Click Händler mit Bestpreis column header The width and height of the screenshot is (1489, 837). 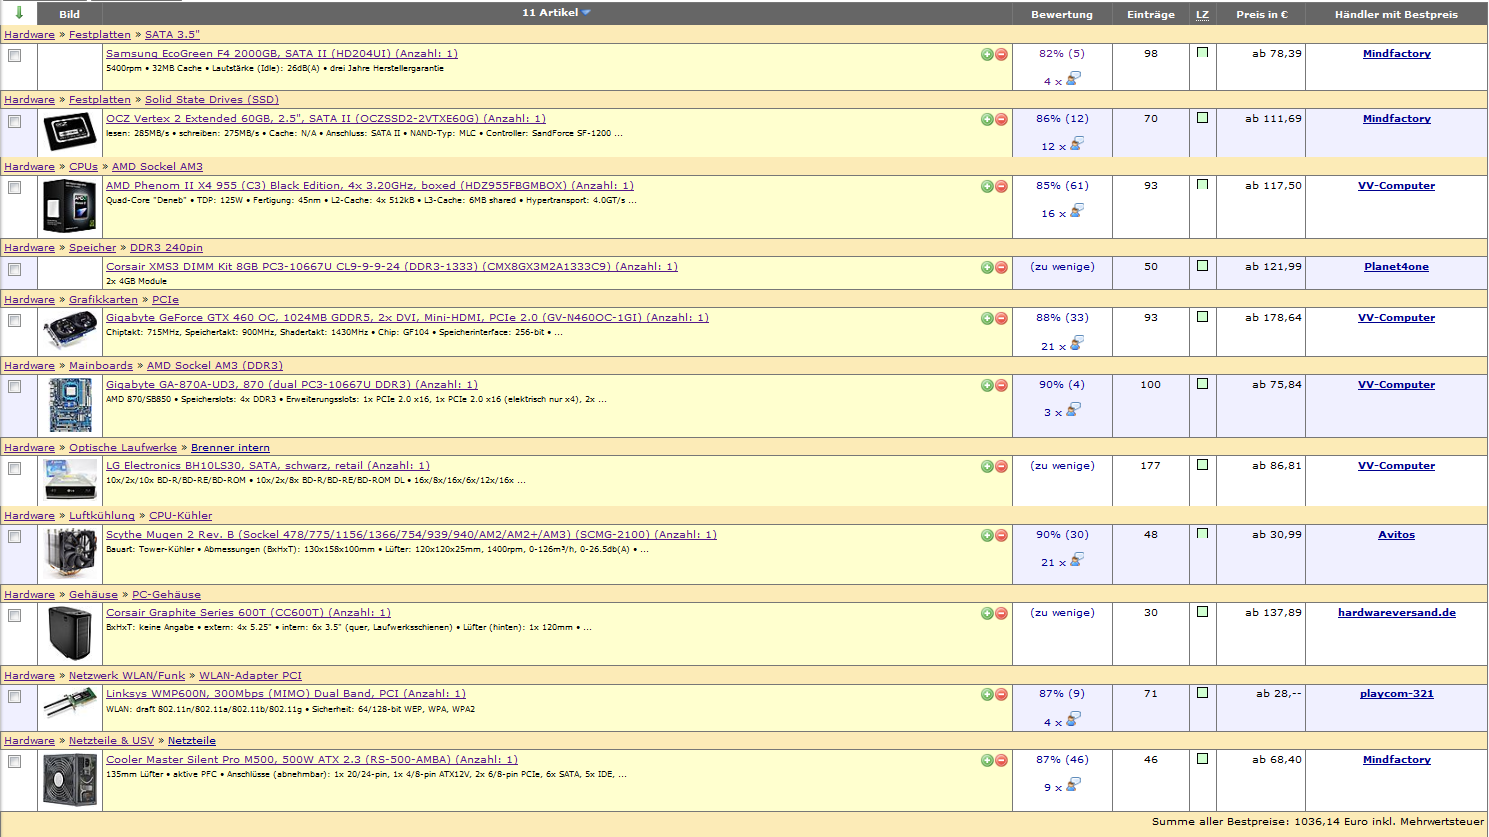point(1396,15)
